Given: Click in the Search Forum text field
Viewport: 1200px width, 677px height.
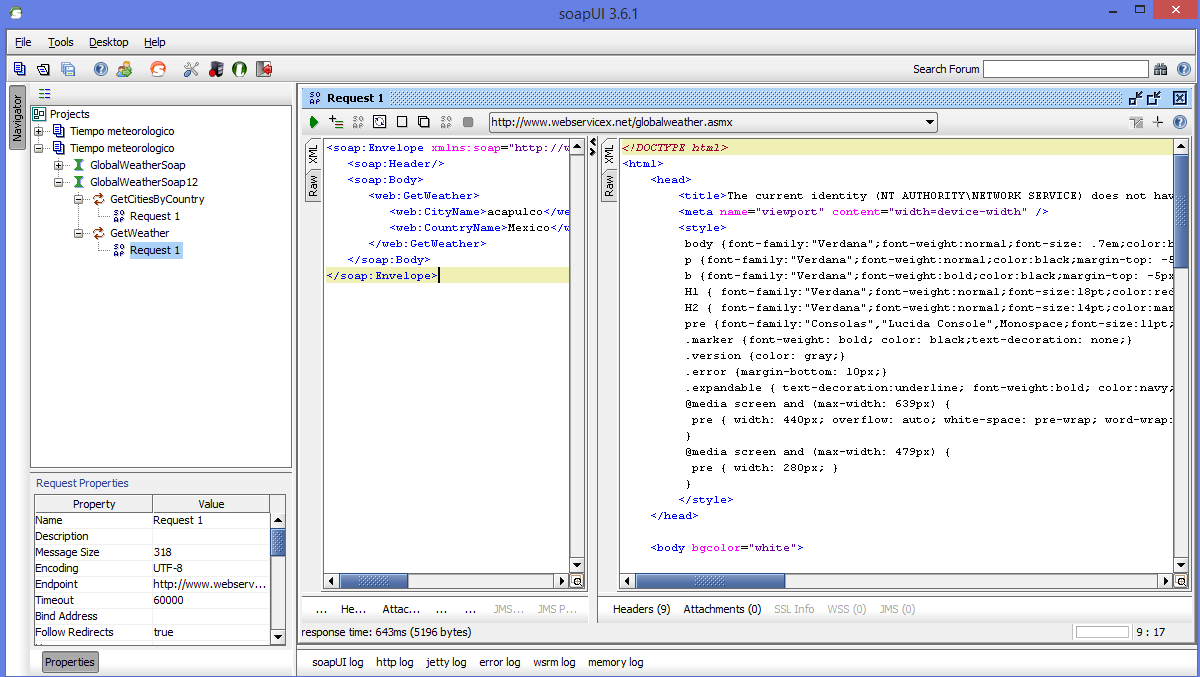Looking at the screenshot, I should [x=1065, y=69].
